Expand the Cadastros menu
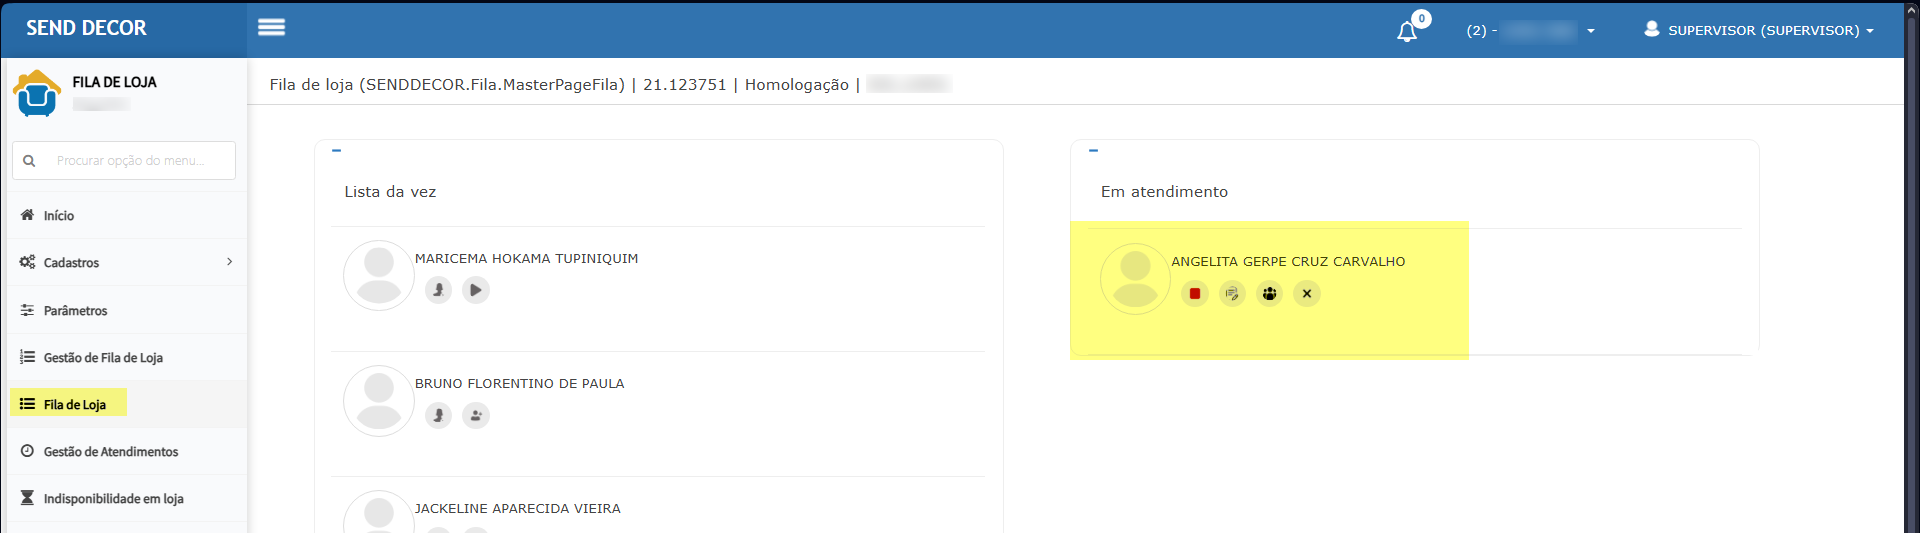The width and height of the screenshot is (1920, 533). coord(127,262)
